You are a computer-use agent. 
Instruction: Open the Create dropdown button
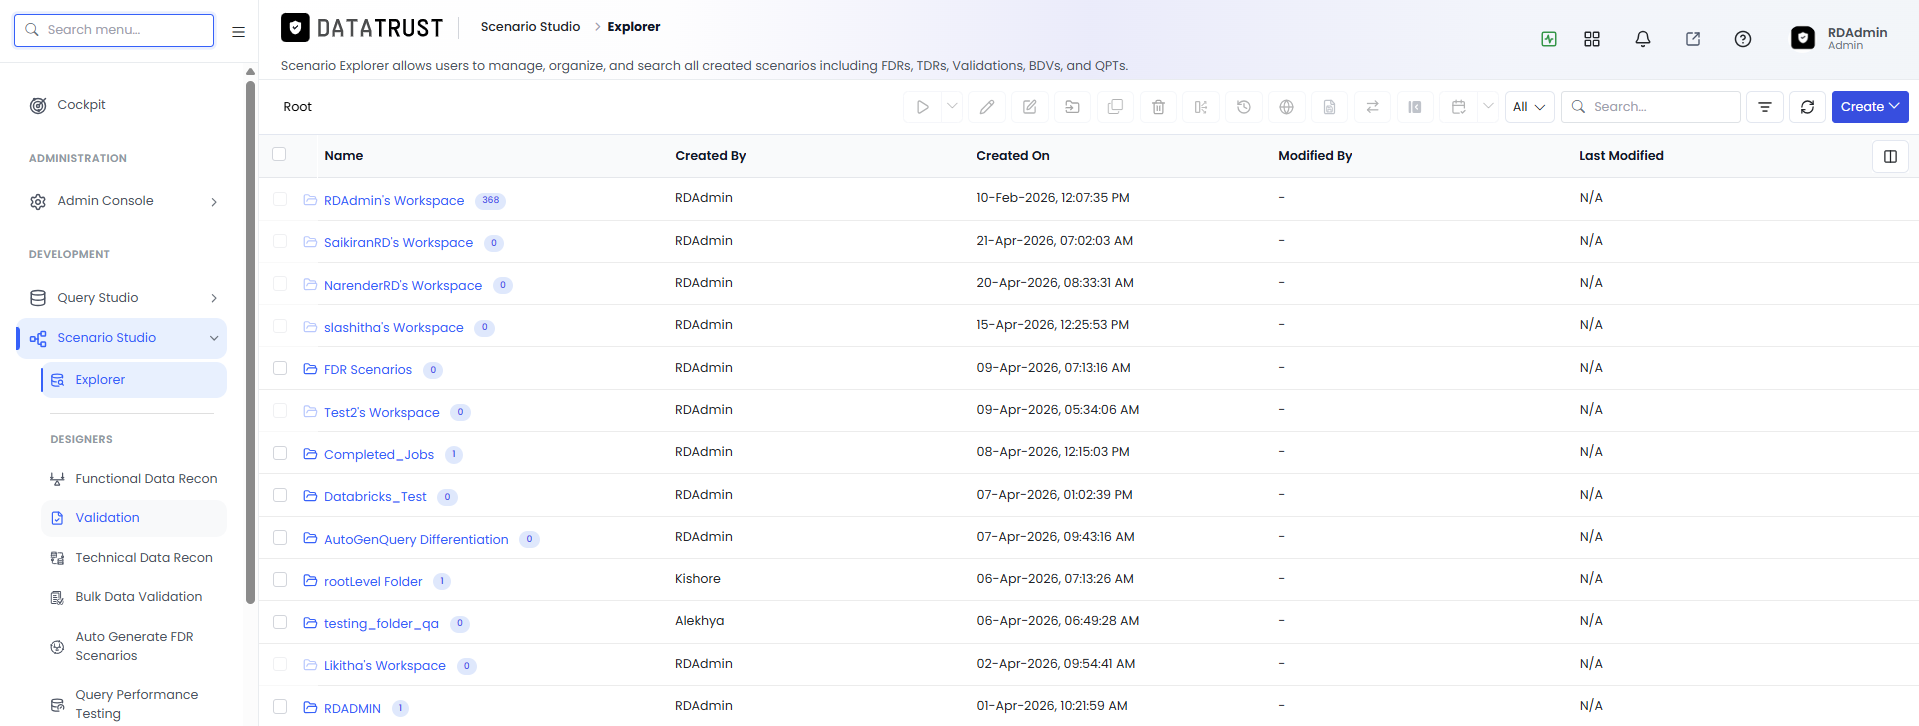click(x=1870, y=107)
